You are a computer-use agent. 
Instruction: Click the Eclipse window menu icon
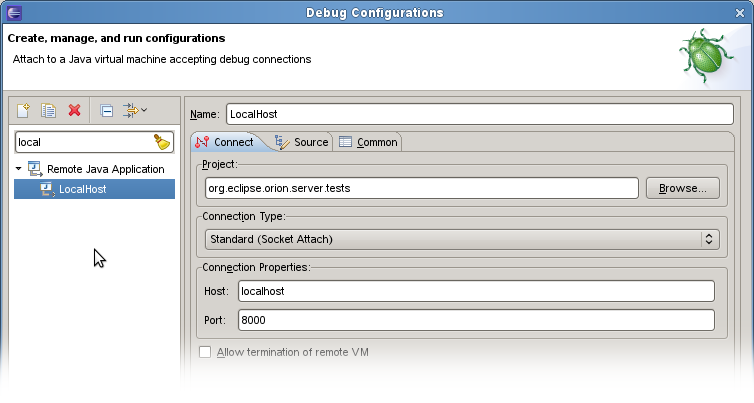click(14, 13)
